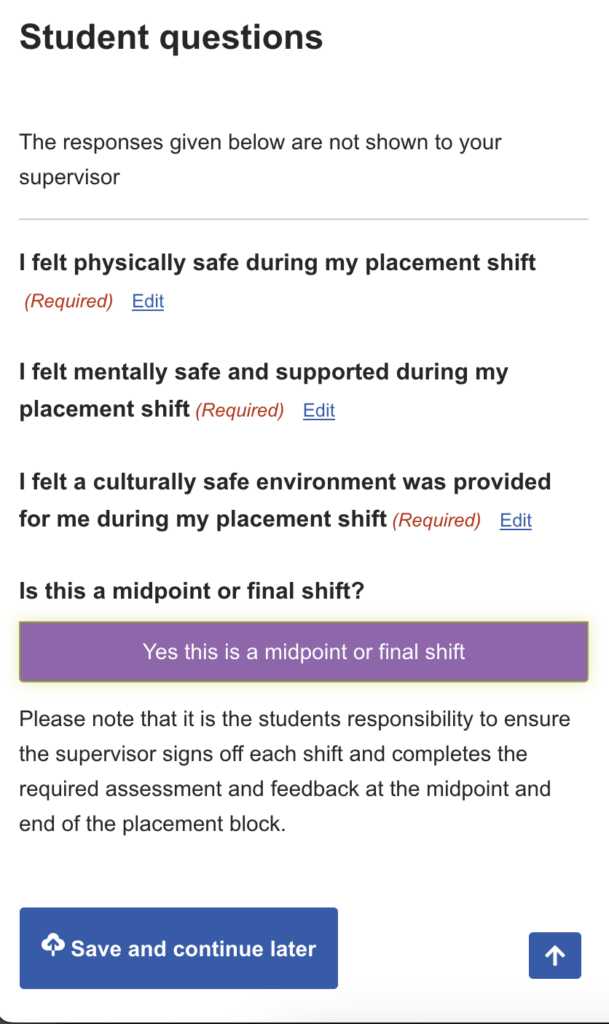
Task: Edit the mentally safe and supported response
Action: click(319, 410)
